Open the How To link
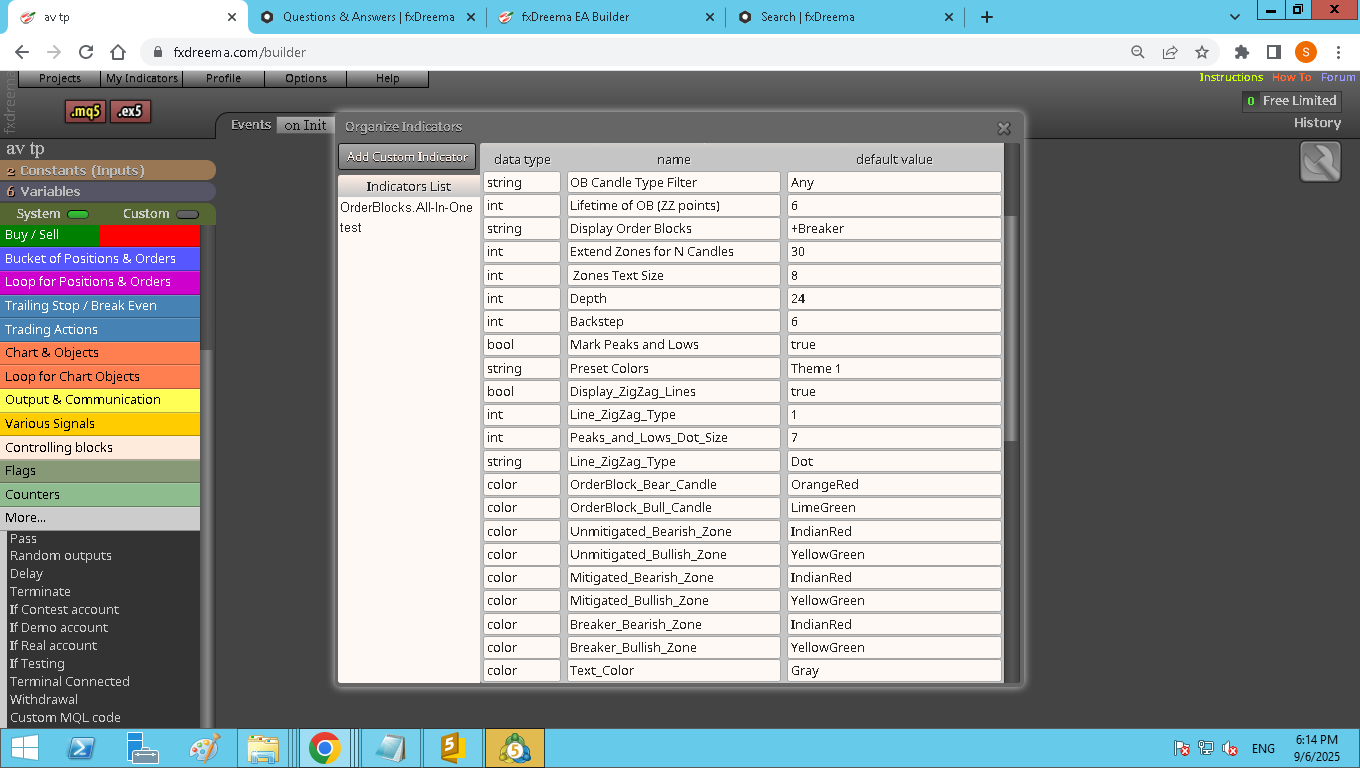Viewport: 1360px width, 768px height. [1291, 77]
